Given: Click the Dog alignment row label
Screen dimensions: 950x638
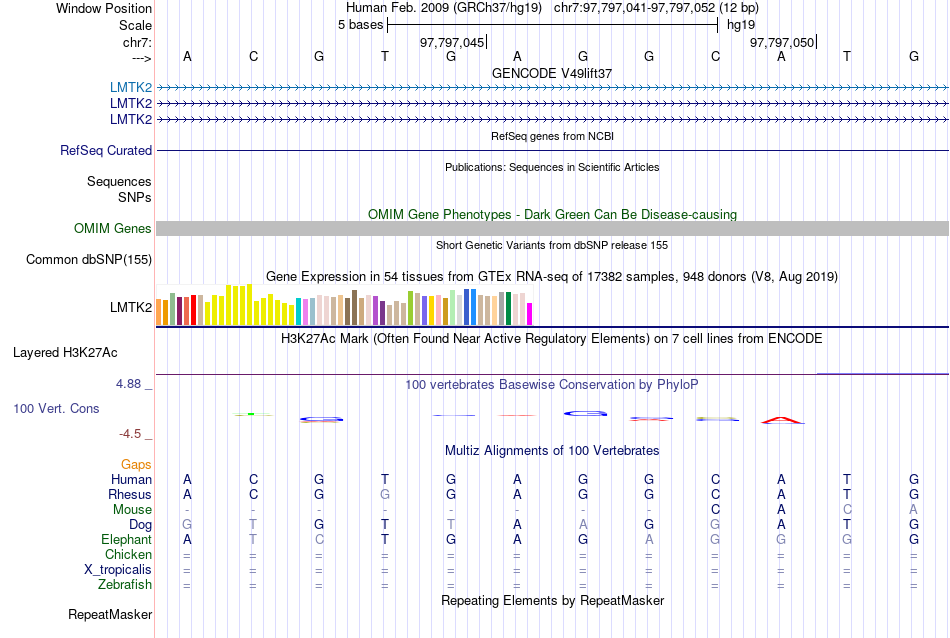Looking at the screenshot, I should point(140,525).
